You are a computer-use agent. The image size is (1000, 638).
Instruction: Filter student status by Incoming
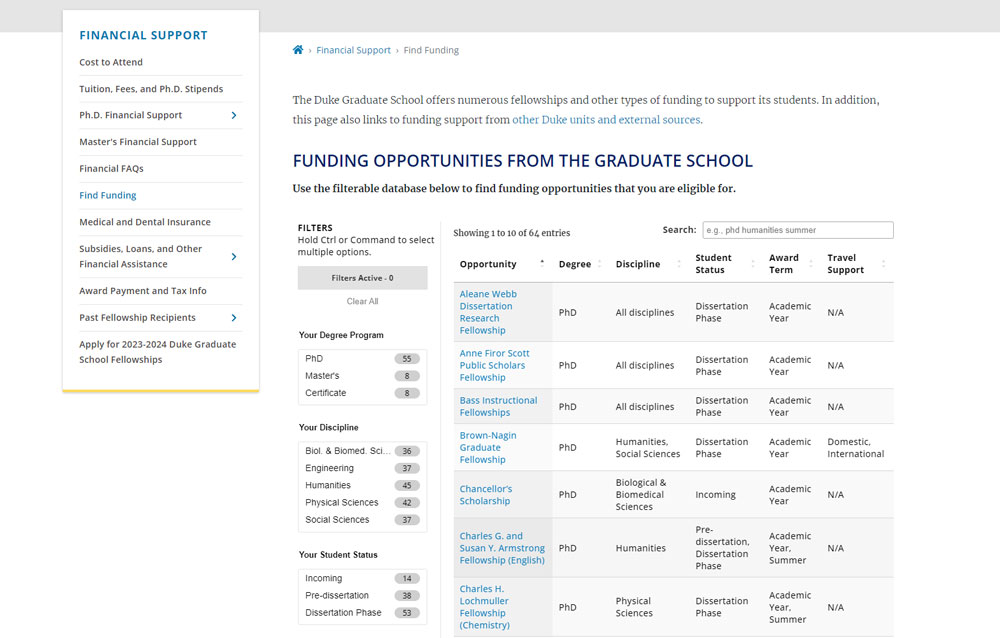(x=362, y=579)
